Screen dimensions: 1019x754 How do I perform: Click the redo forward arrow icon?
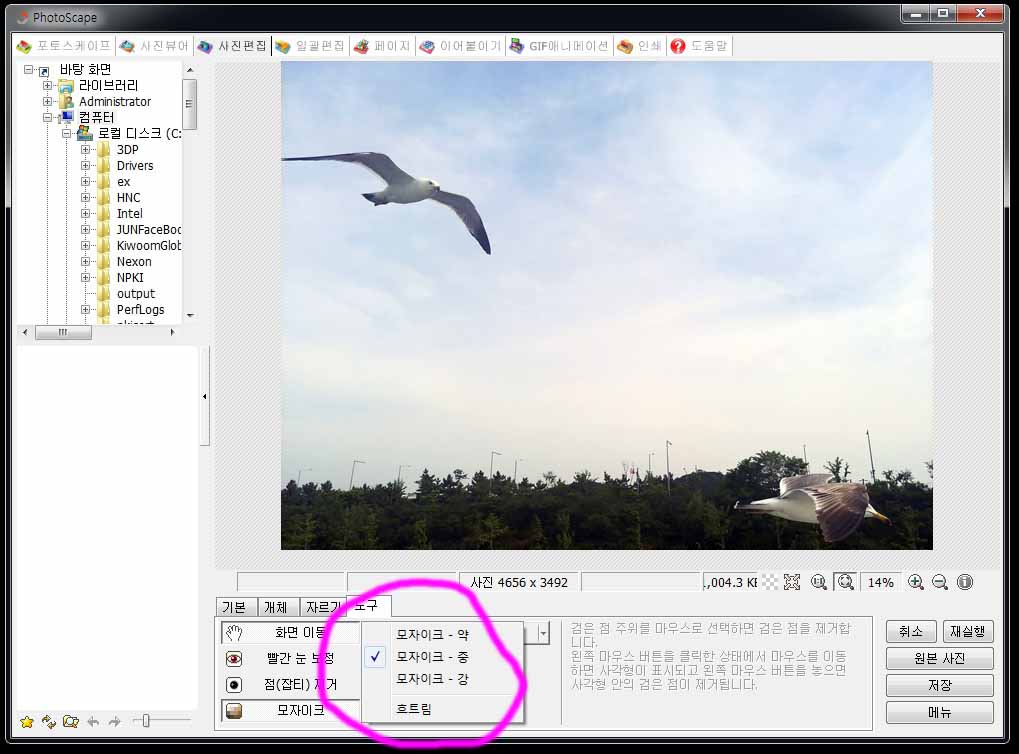tap(114, 722)
